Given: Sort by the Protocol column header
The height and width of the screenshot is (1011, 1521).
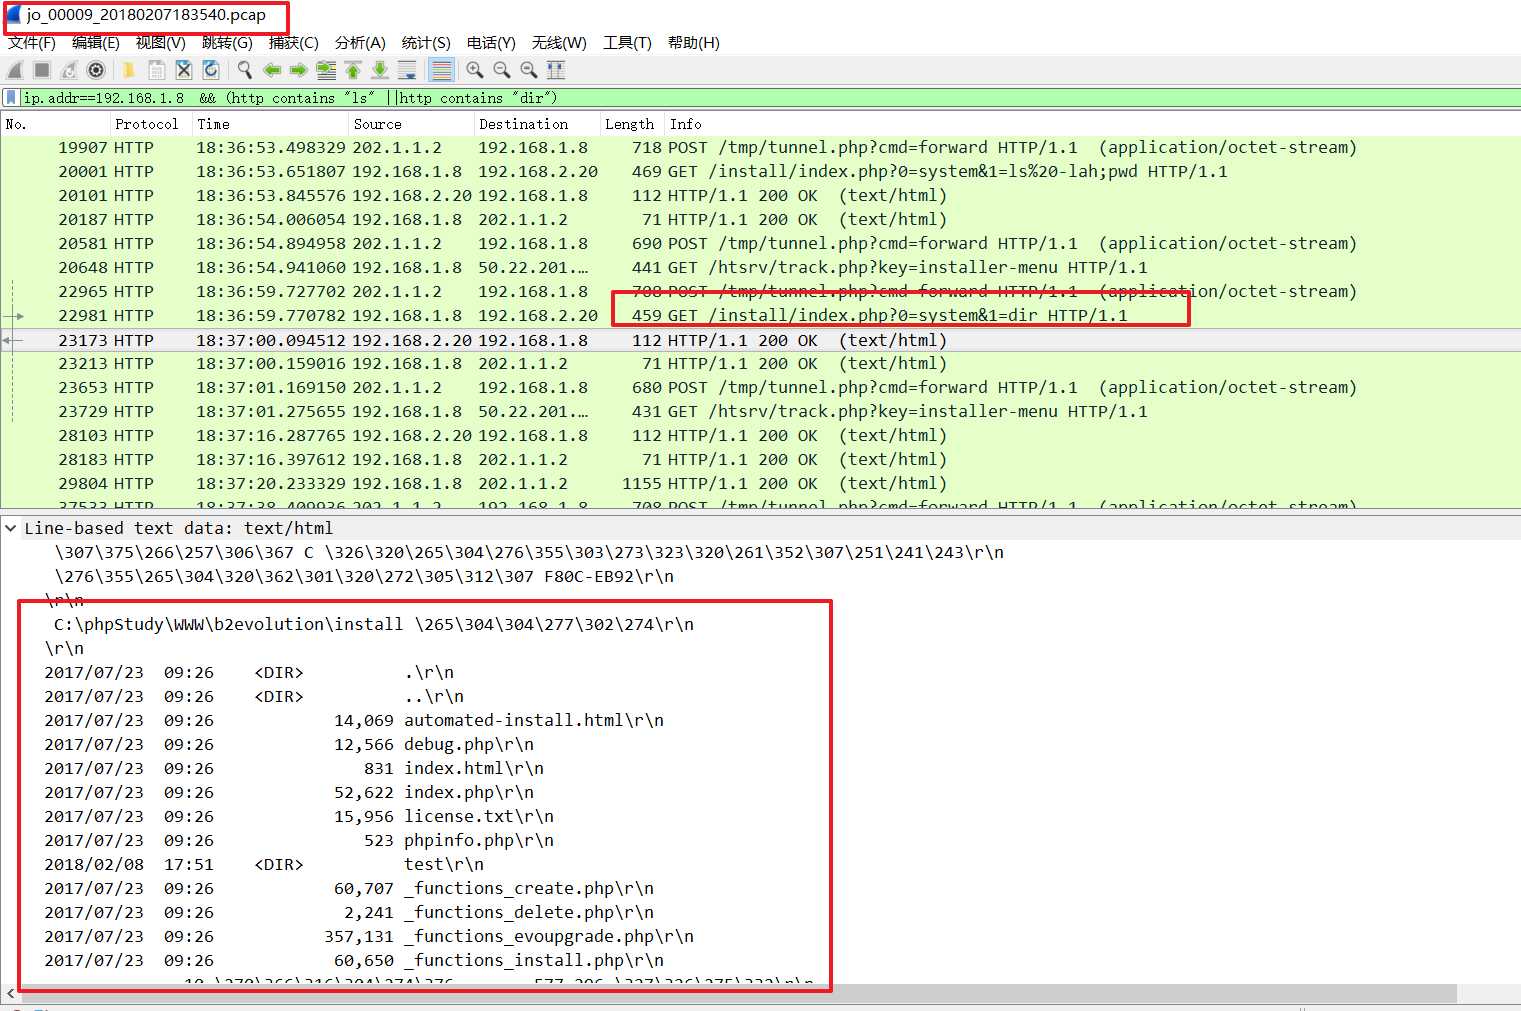Looking at the screenshot, I should [x=151, y=124].
